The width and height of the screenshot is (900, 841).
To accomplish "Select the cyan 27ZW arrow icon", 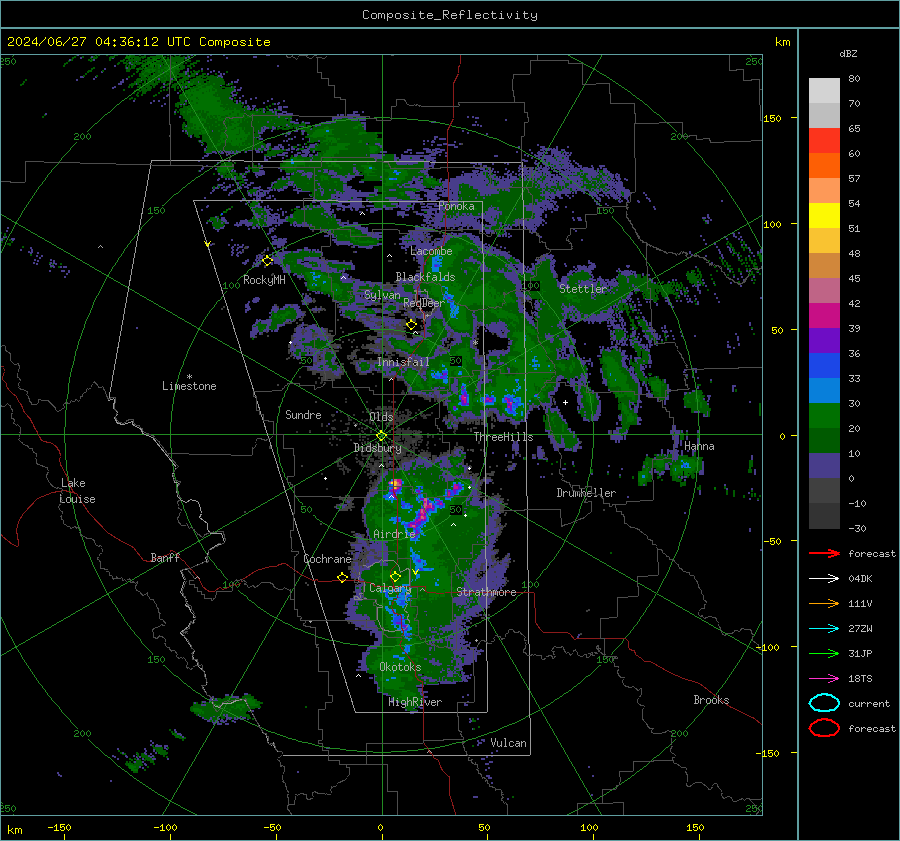I will (824, 629).
